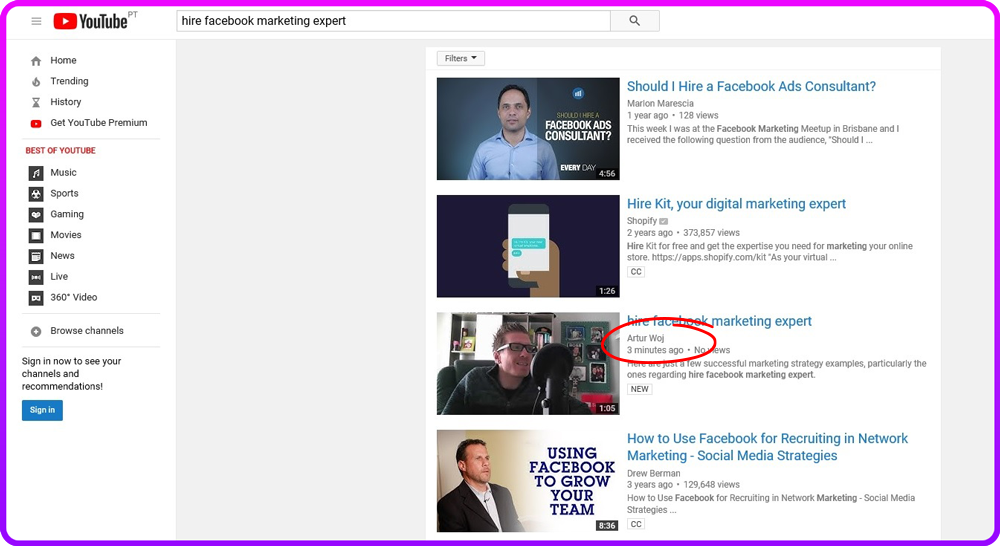Screen dimensions: 1000x546
Task: Select Music label in sidebar
Action: click(63, 172)
